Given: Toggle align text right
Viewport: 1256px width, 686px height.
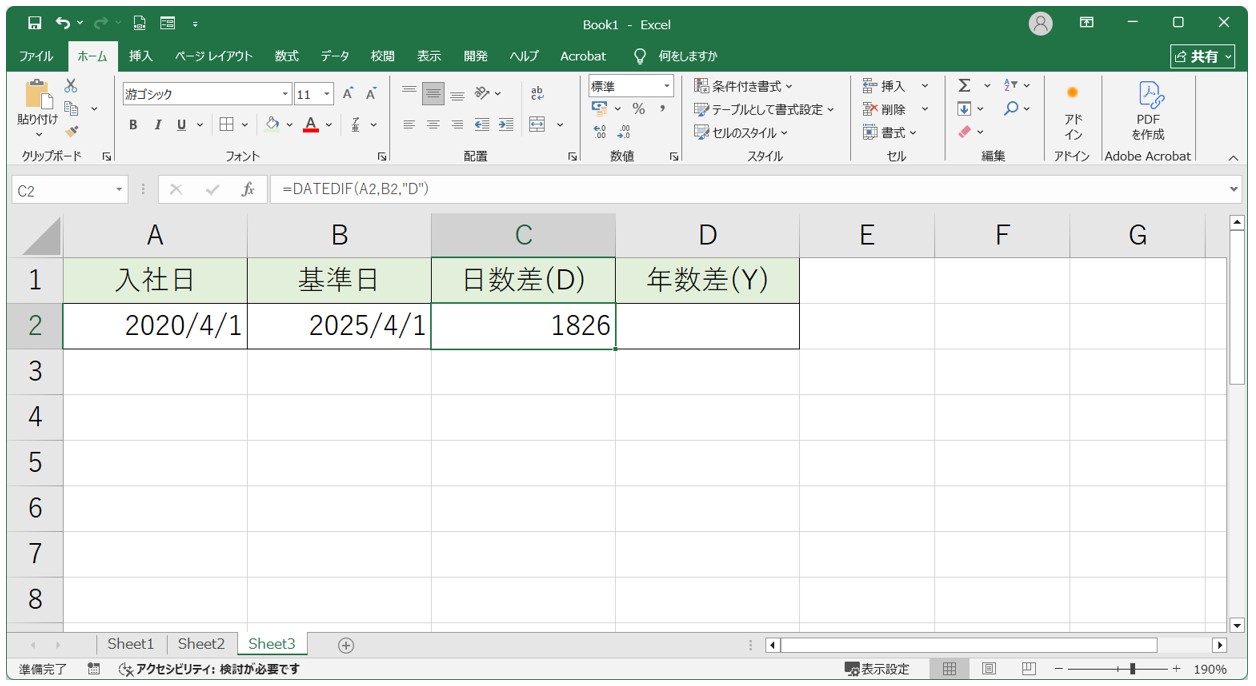Looking at the screenshot, I should pos(457,125).
